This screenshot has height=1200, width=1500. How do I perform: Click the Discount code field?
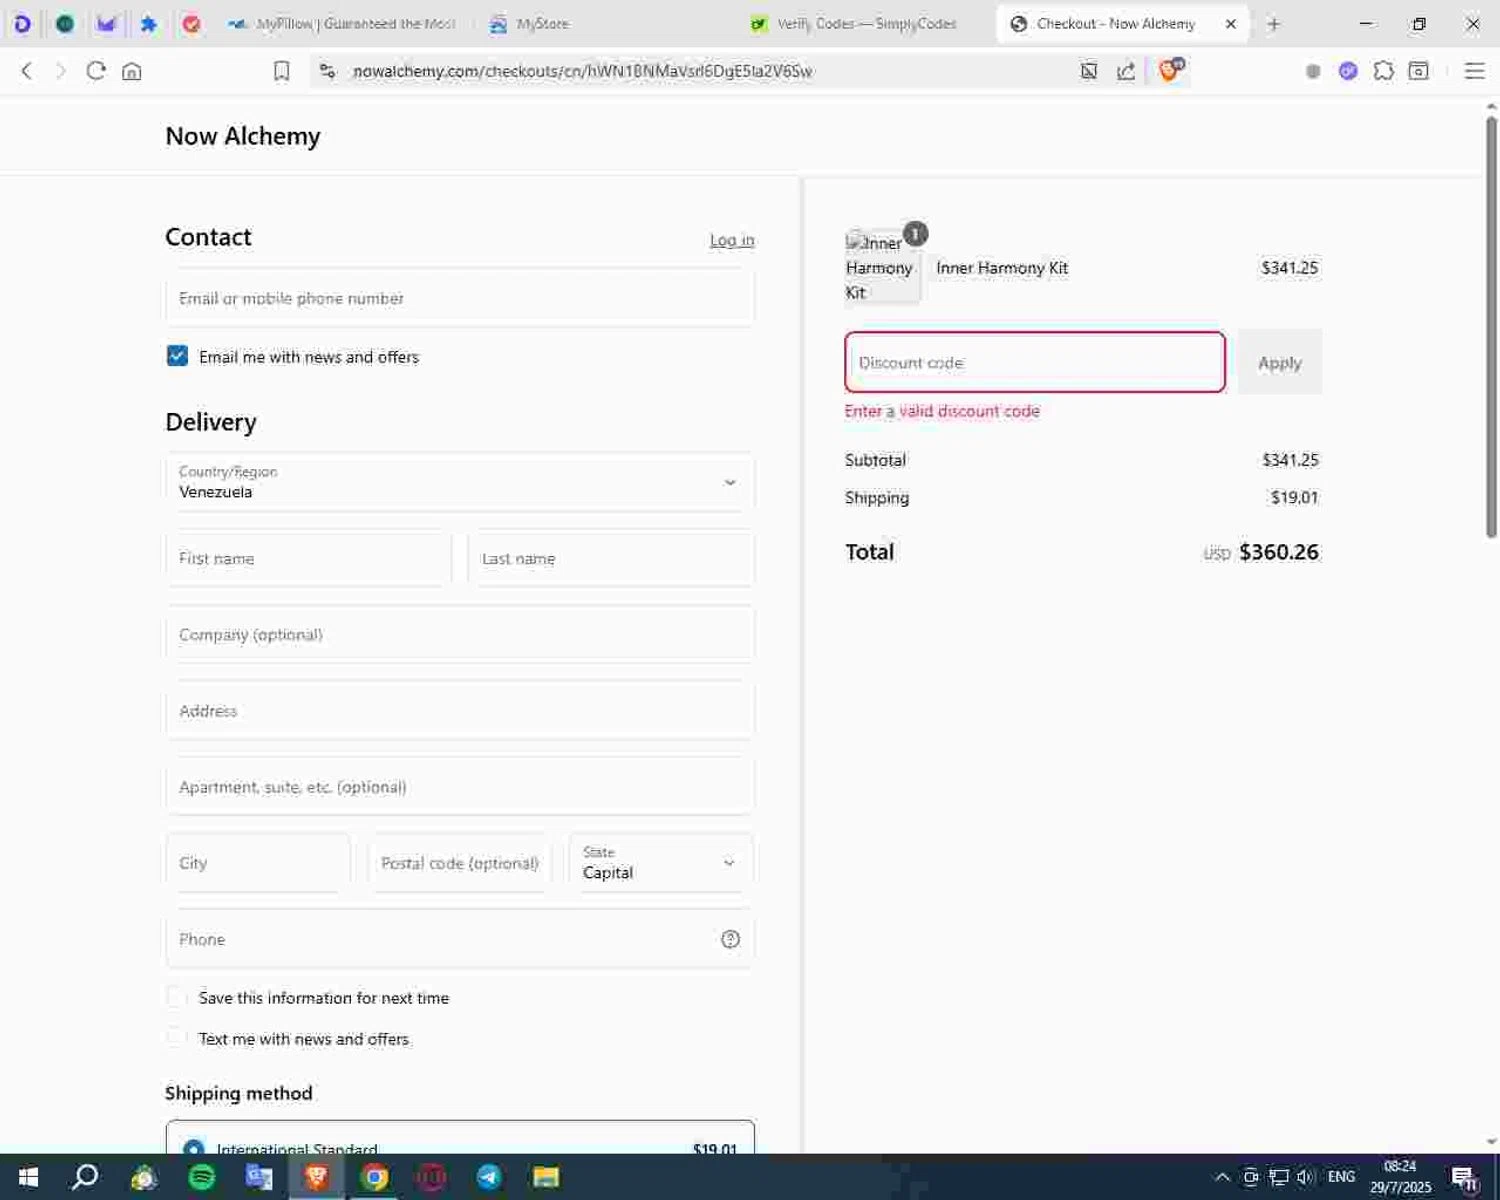click(1035, 362)
